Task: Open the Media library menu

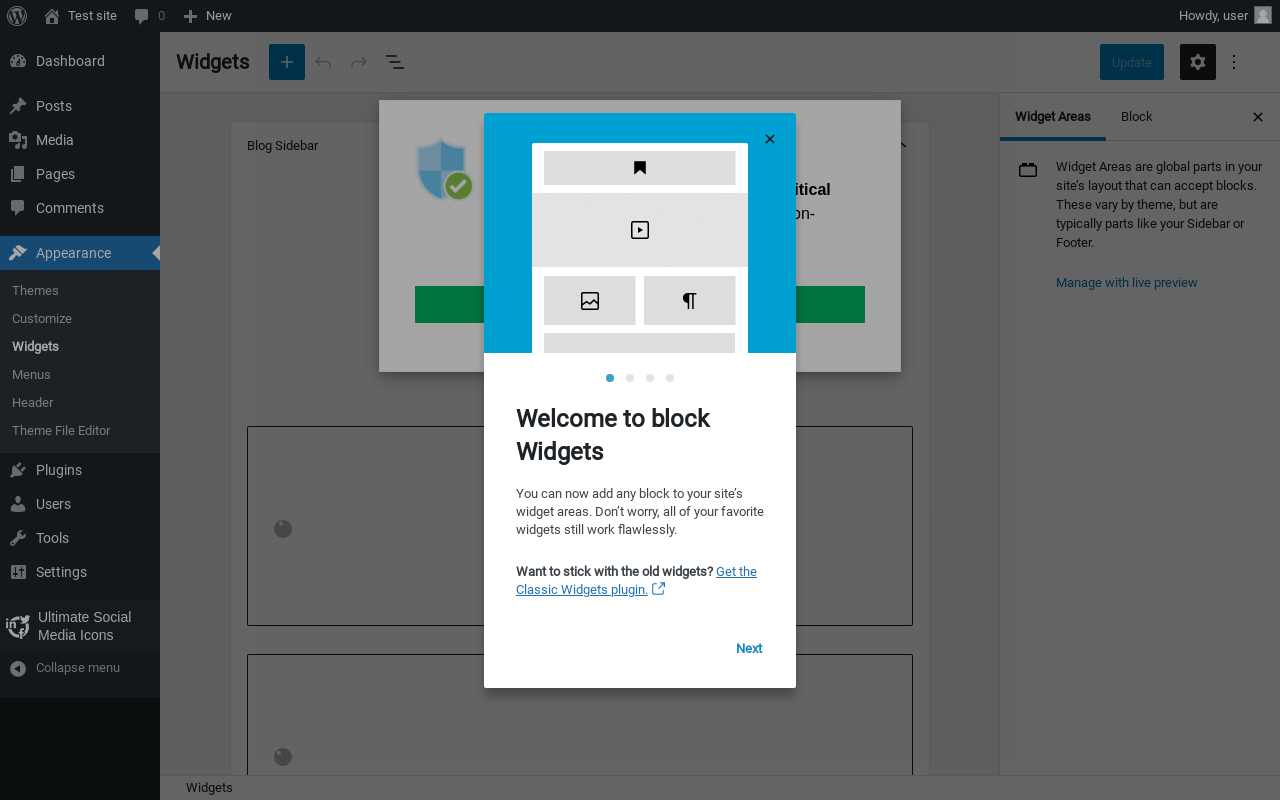Action: tap(80, 140)
